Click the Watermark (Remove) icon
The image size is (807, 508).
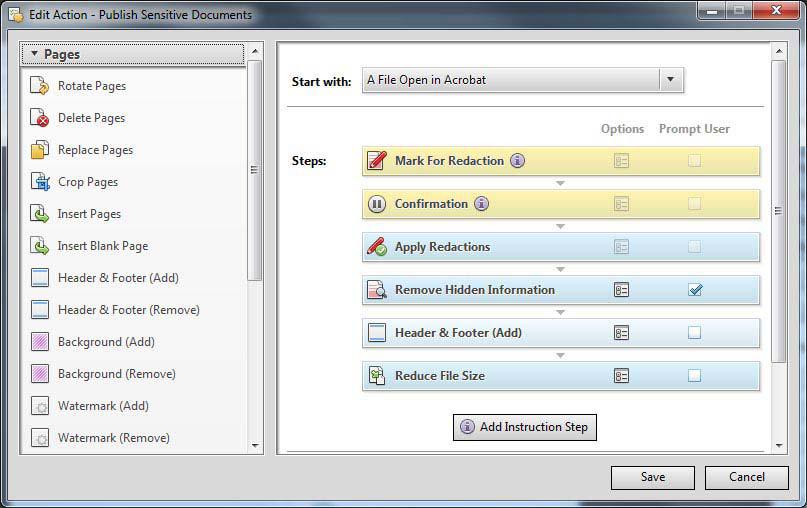40,437
